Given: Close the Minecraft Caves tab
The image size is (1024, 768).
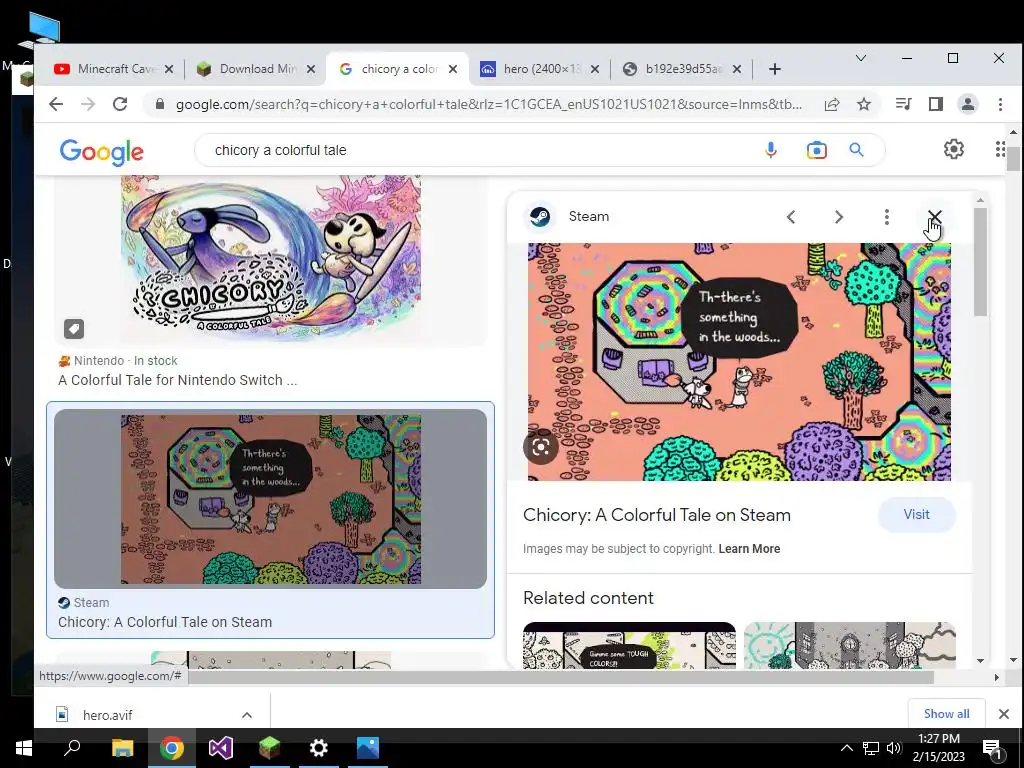Looking at the screenshot, I should click(x=168, y=69).
